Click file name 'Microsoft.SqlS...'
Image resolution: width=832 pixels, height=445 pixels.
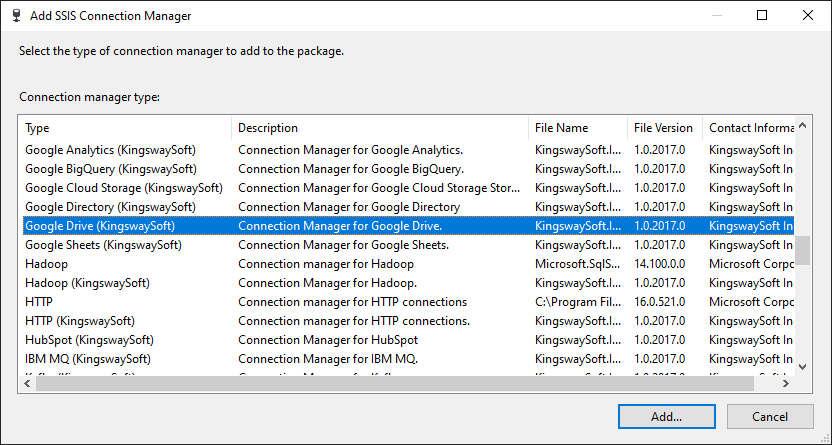(577, 264)
